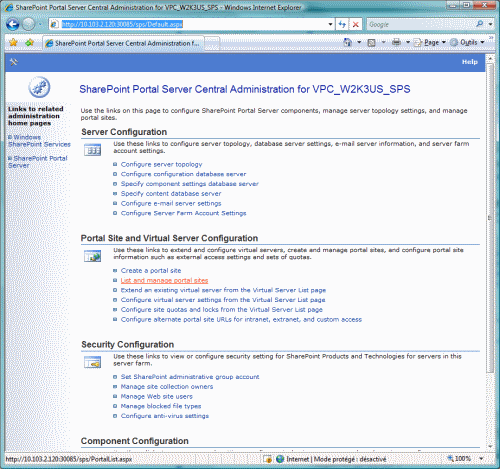Click the browser Forward arrow button
This screenshot has height=469, width=500.
pos(29,24)
